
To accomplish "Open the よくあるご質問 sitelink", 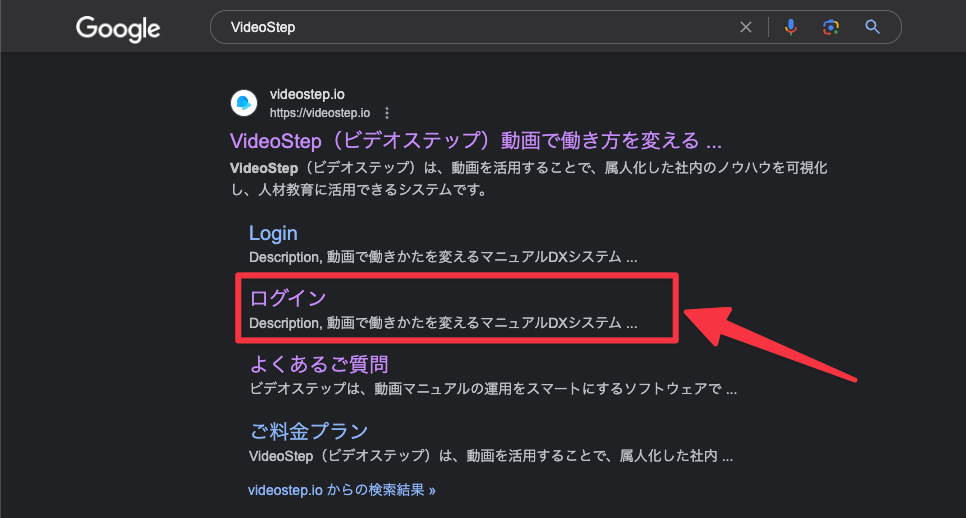I will 319,364.
